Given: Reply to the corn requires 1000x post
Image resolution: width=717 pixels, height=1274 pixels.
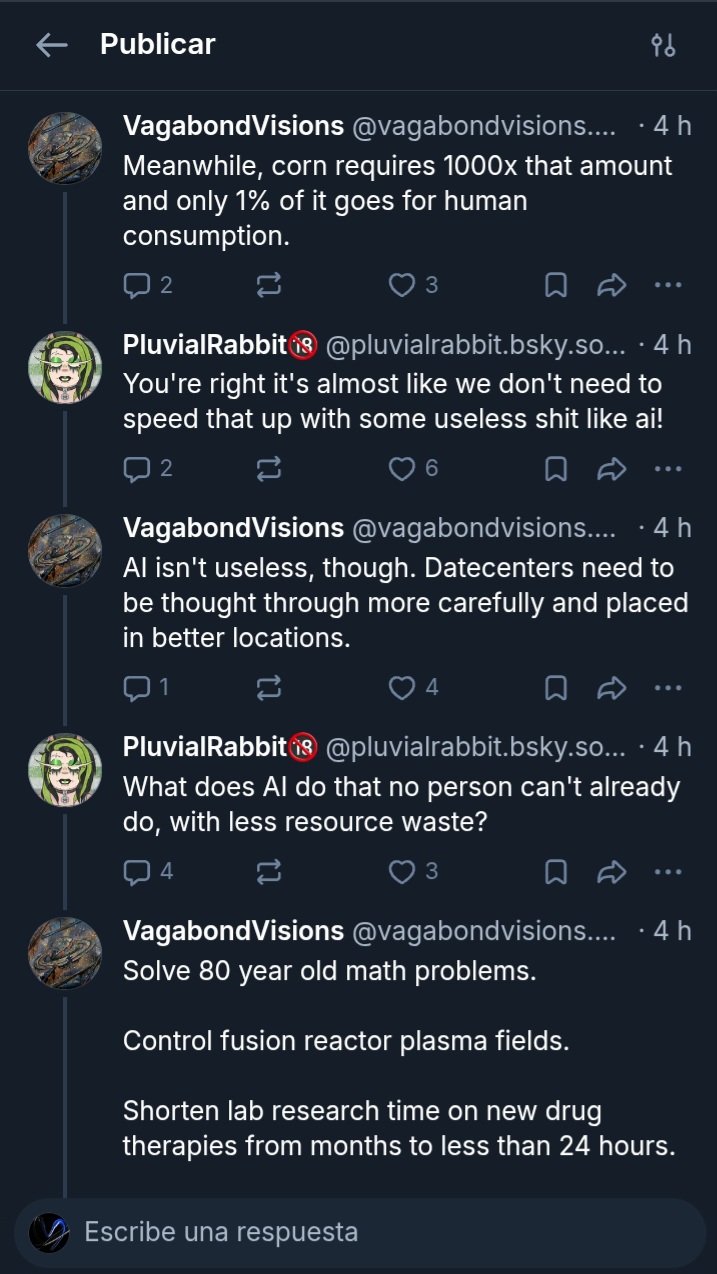Looking at the screenshot, I should coord(147,285).
